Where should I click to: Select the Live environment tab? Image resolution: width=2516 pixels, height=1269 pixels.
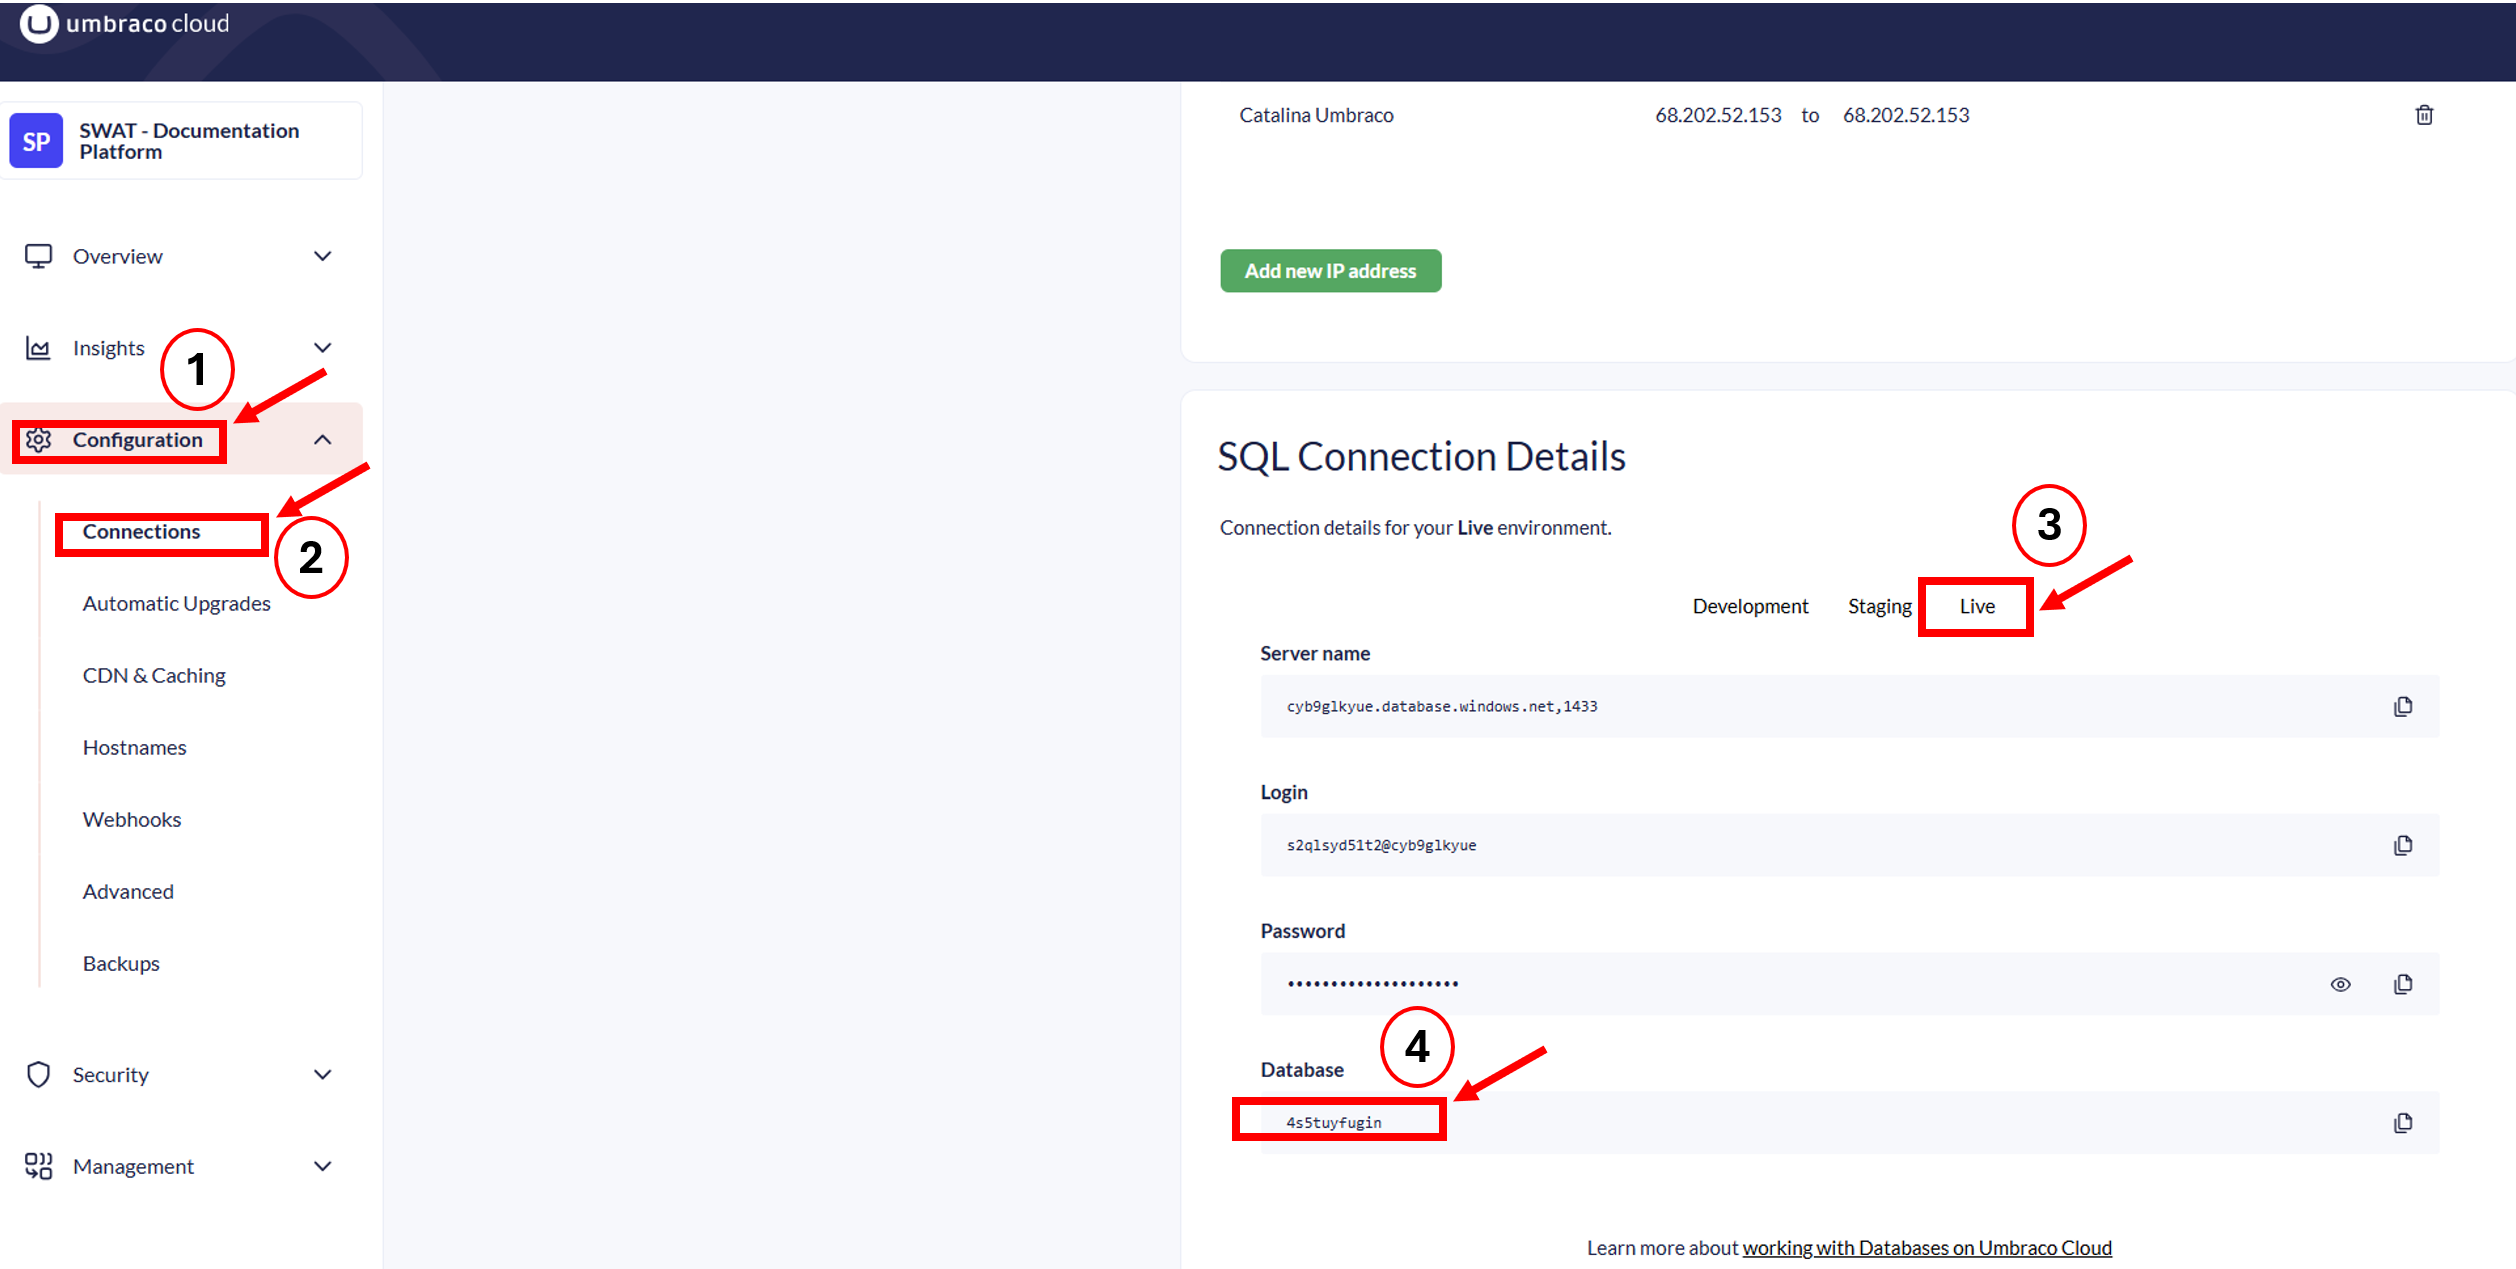pos(1976,606)
